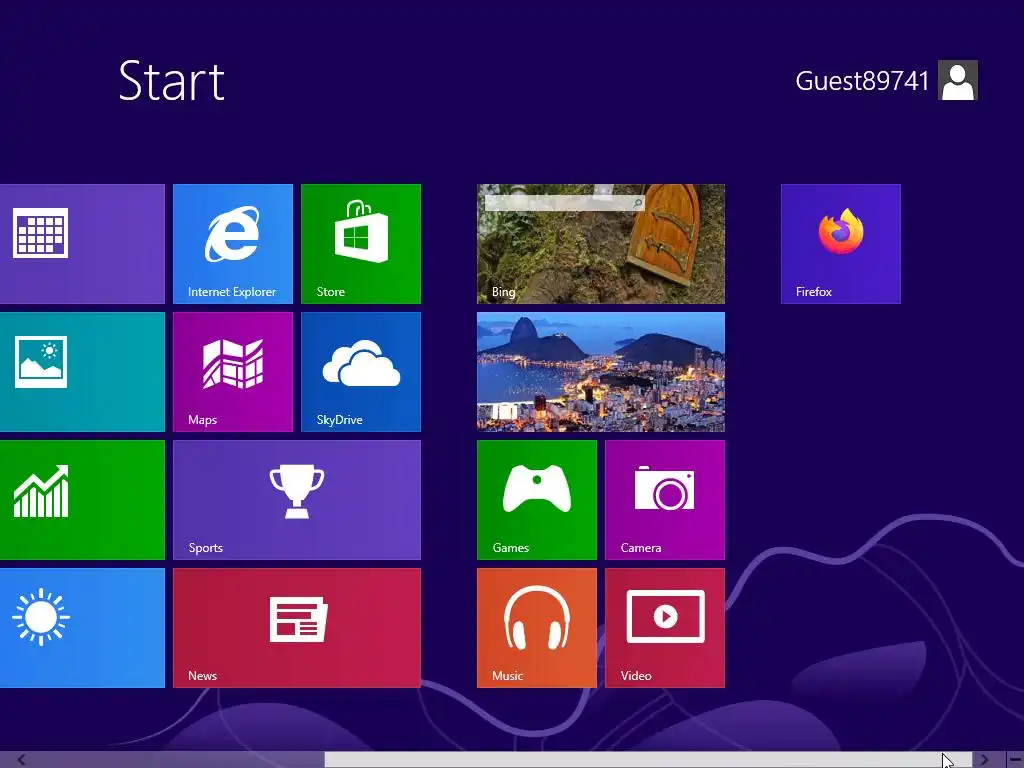Click the user account avatar picture
The image size is (1024, 768).
coord(957,80)
